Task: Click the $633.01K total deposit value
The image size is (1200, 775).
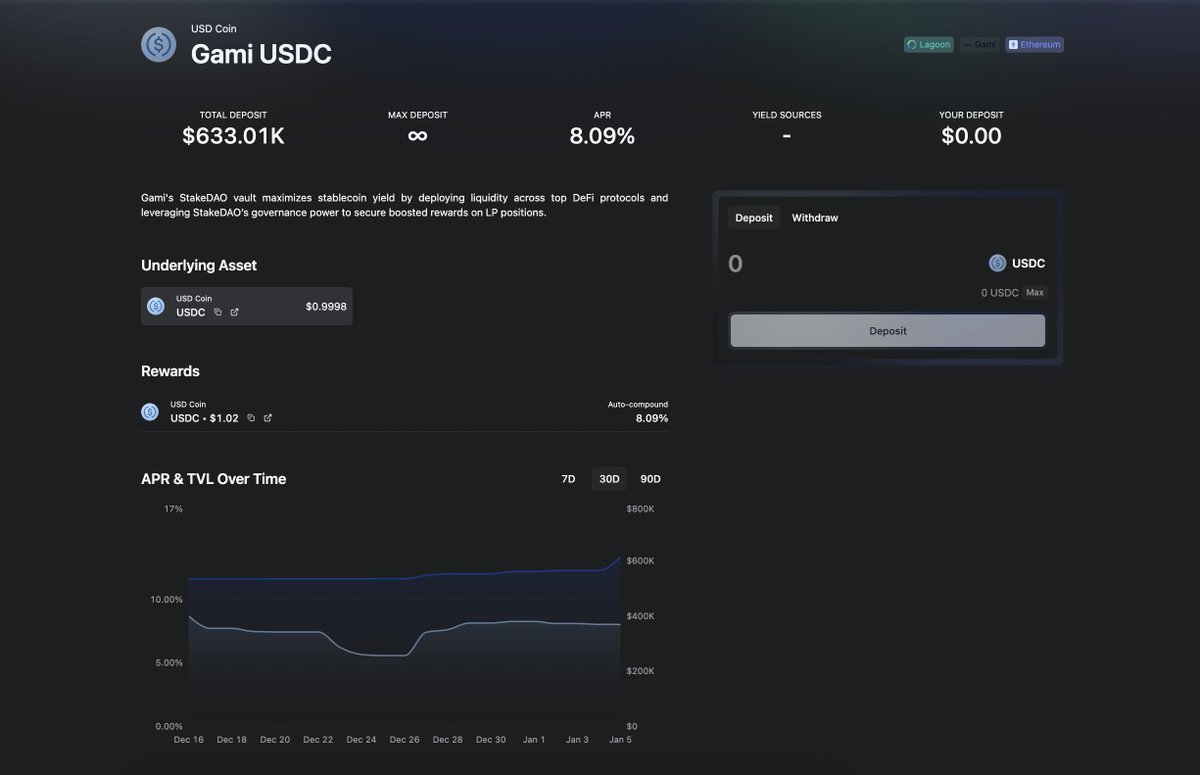Action: pyautogui.click(x=233, y=136)
